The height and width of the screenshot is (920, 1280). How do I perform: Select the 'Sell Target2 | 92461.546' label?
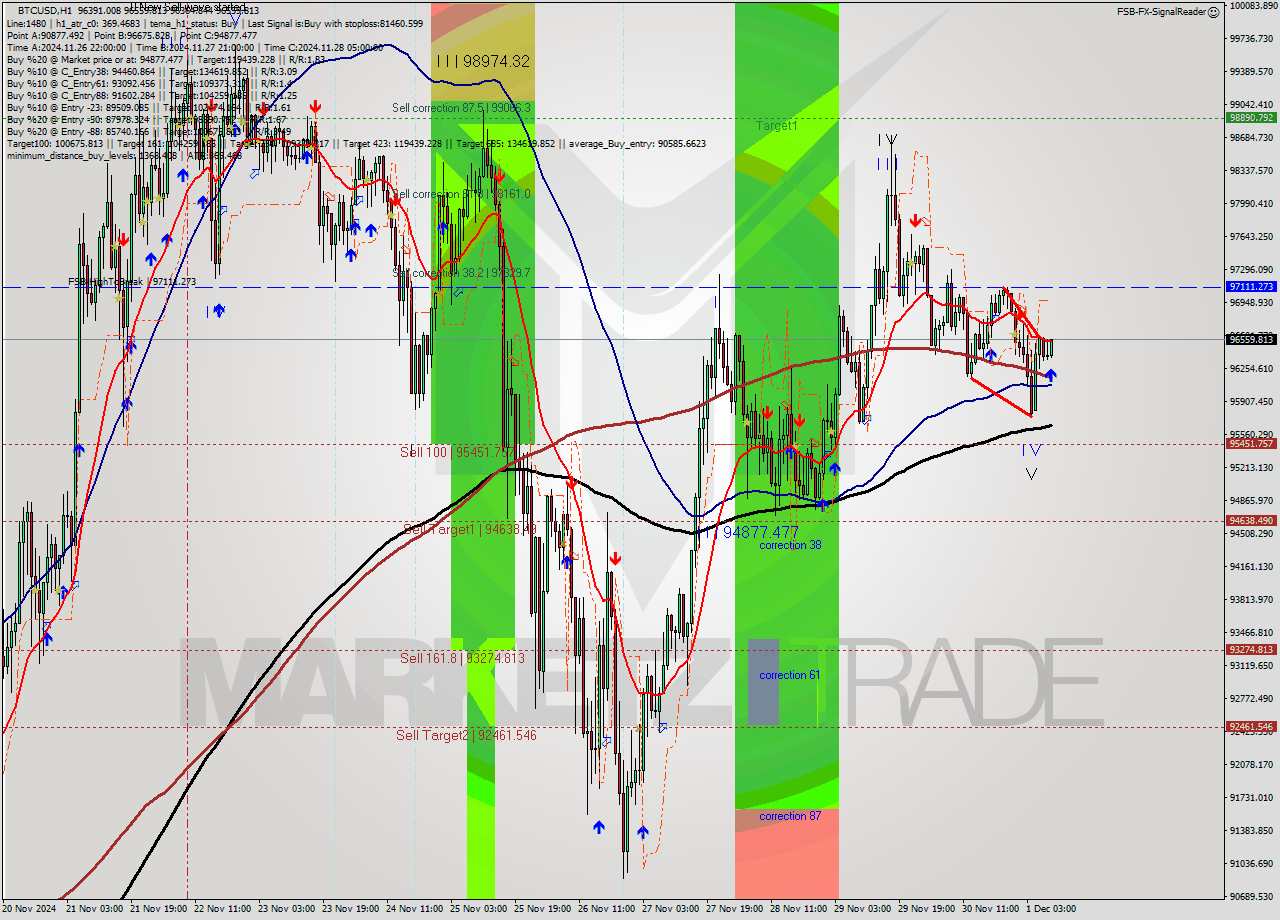pyautogui.click(x=466, y=735)
